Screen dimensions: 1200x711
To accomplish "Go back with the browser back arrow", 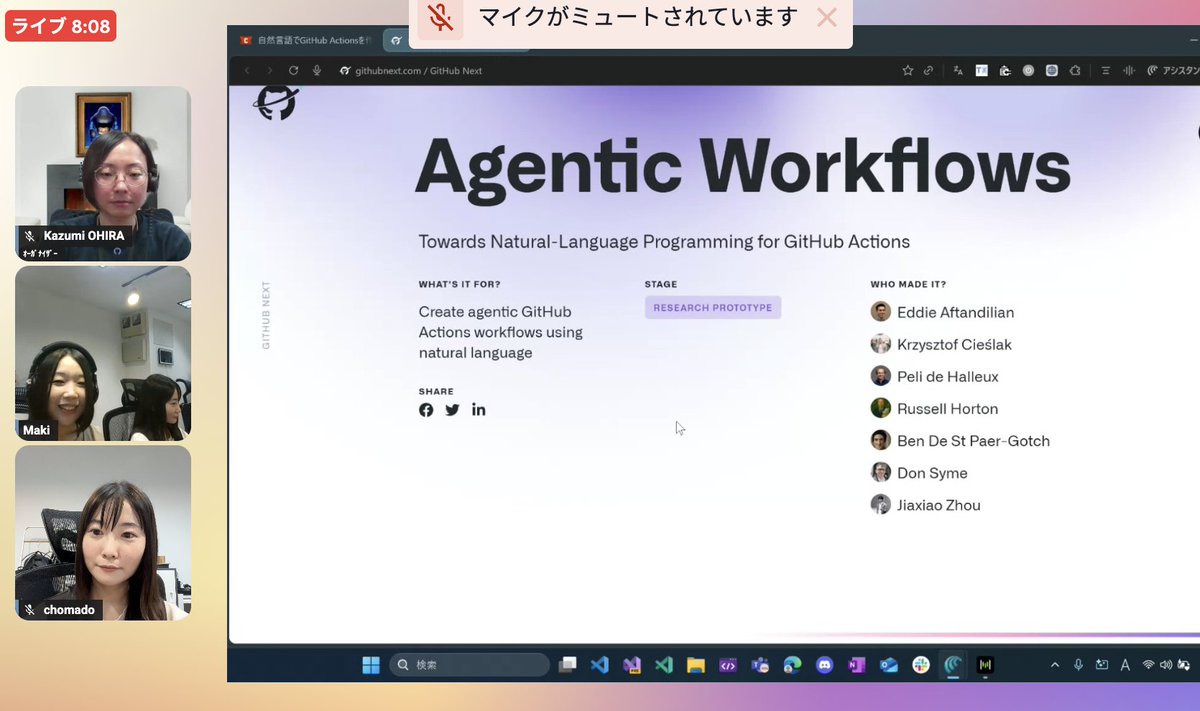I will [247, 71].
